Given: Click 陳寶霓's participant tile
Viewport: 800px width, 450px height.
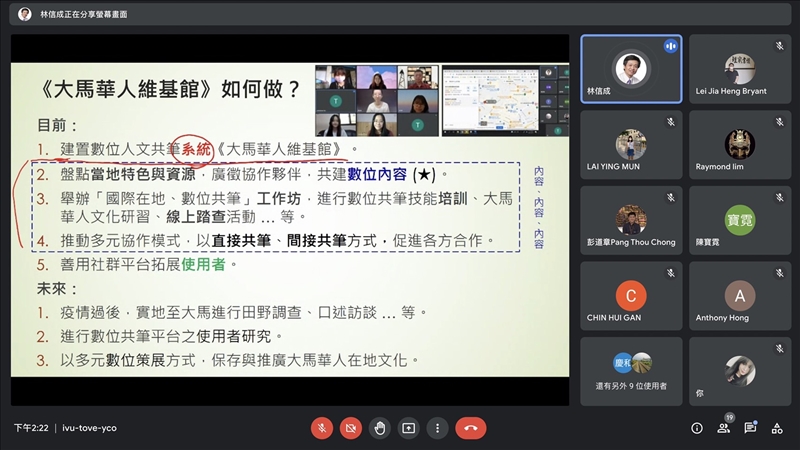Looking at the screenshot, I should click(739, 220).
